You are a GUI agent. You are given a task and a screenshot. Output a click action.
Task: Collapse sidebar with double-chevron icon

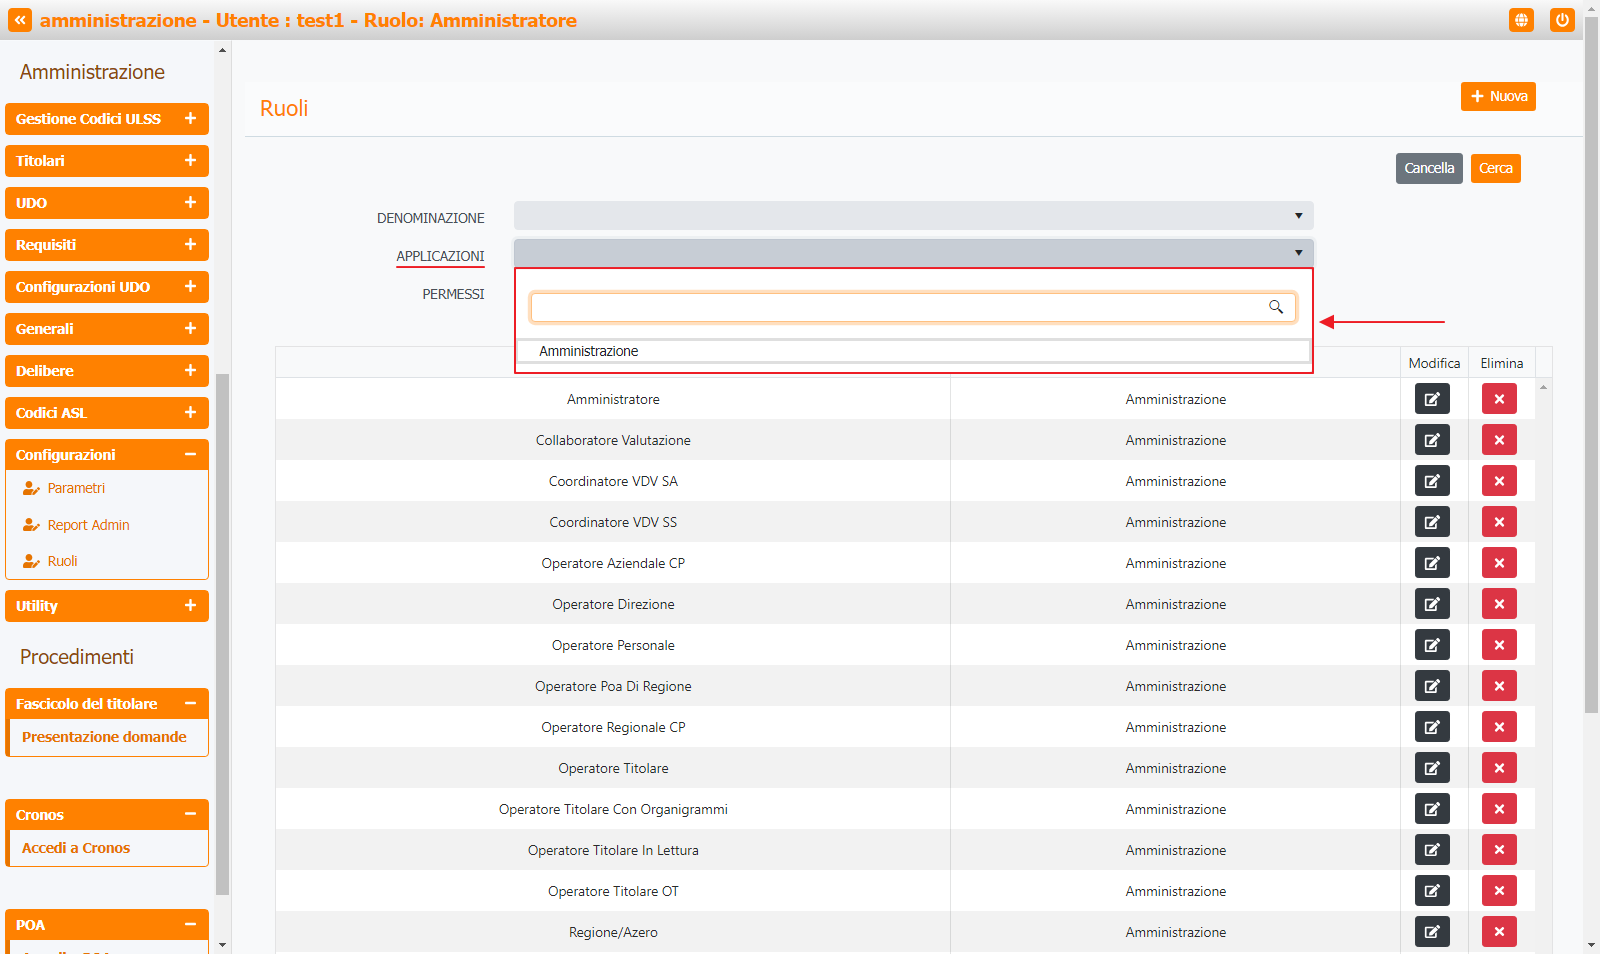pyautogui.click(x=20, y=20)
